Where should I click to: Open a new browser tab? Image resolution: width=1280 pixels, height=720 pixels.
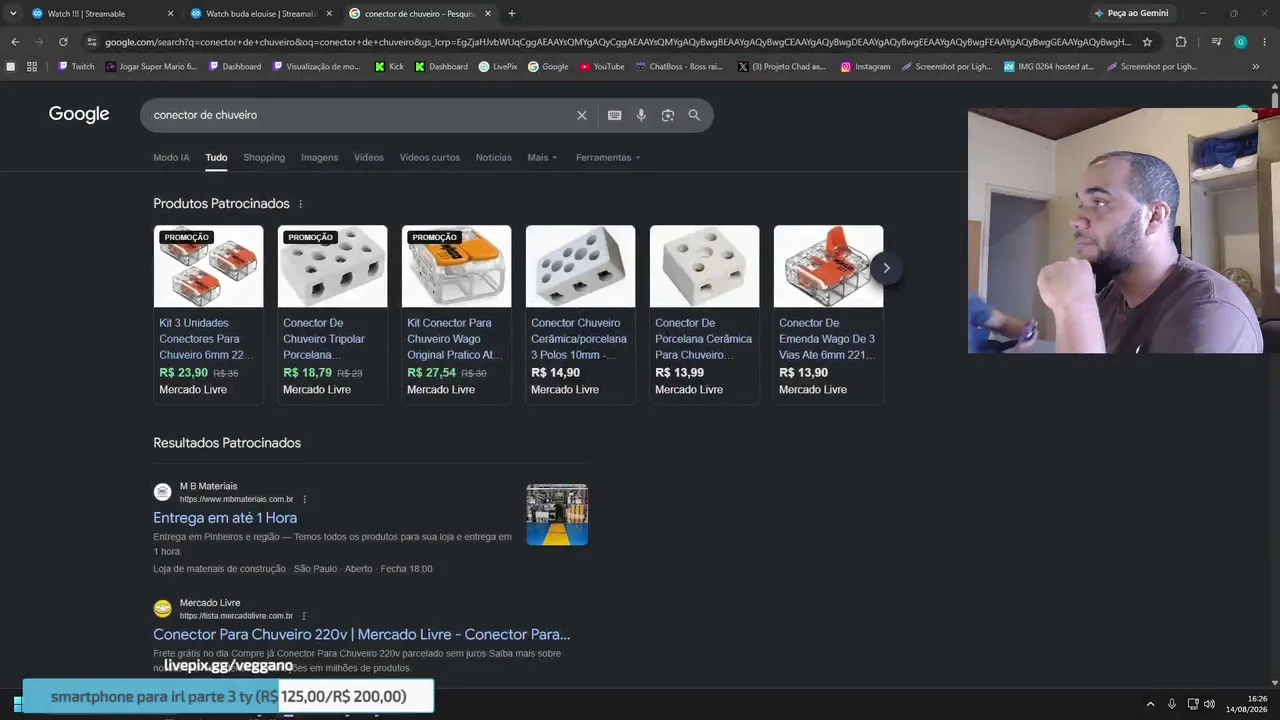[x=512, y=14]
